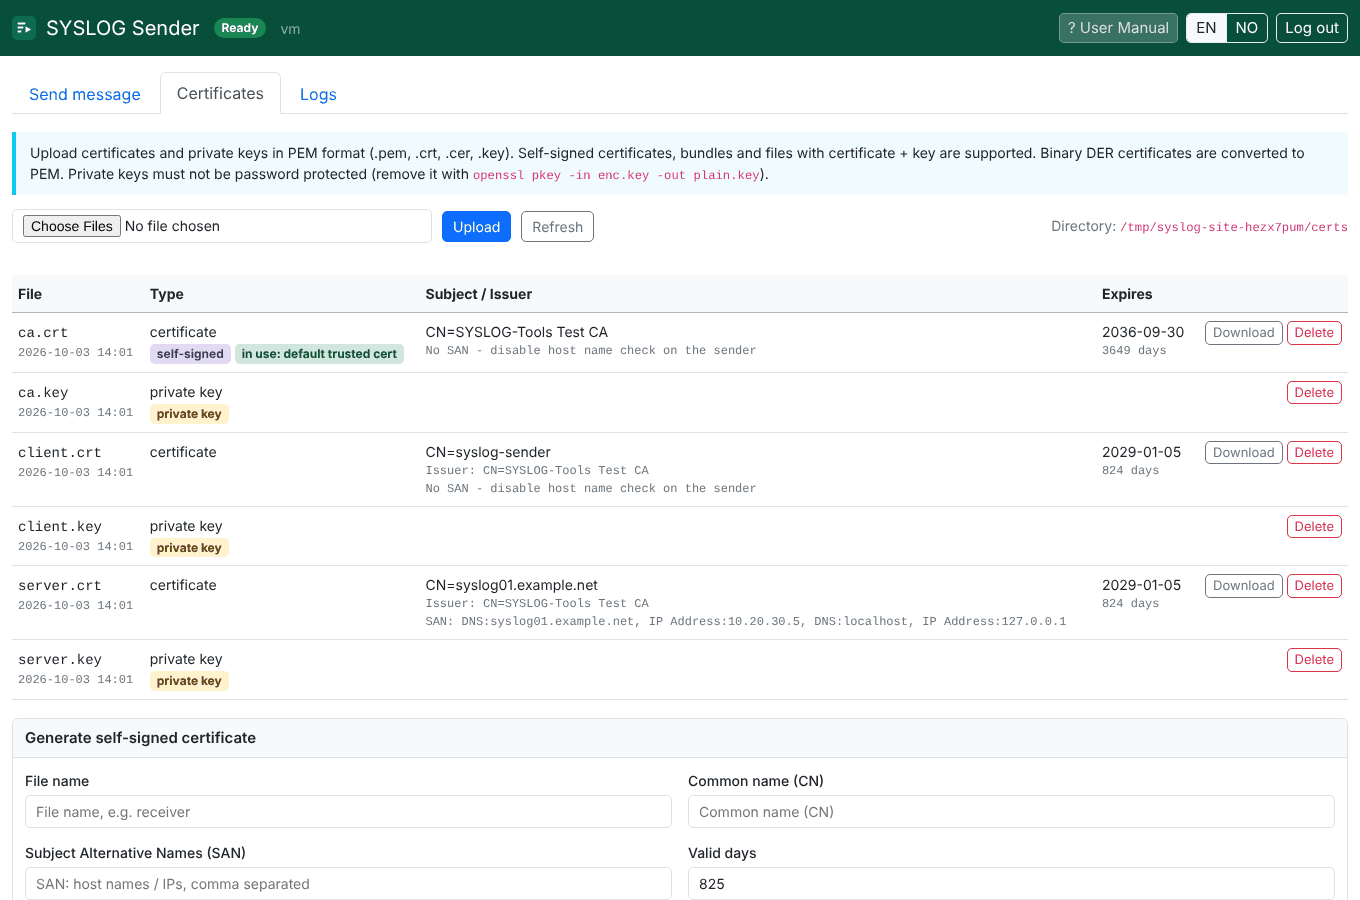Click the server.crt SAN details line
Image resolution: width=1360 pixels, height=900 pixels.
[746, 621]
